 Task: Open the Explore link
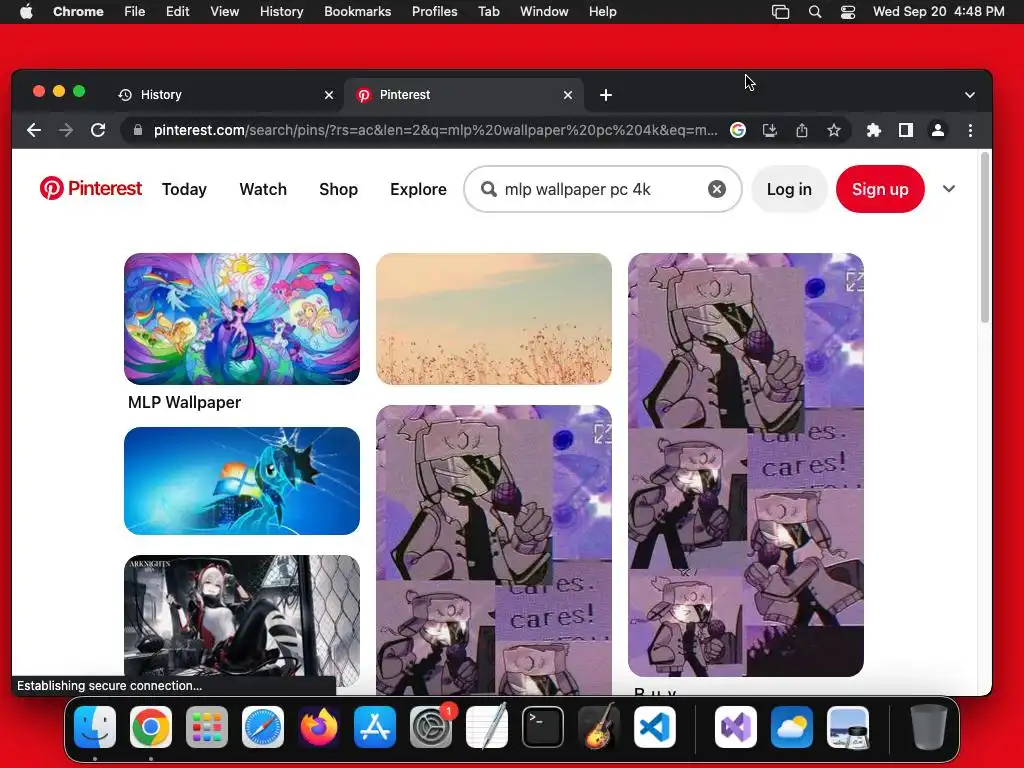[x=419, y=189]
